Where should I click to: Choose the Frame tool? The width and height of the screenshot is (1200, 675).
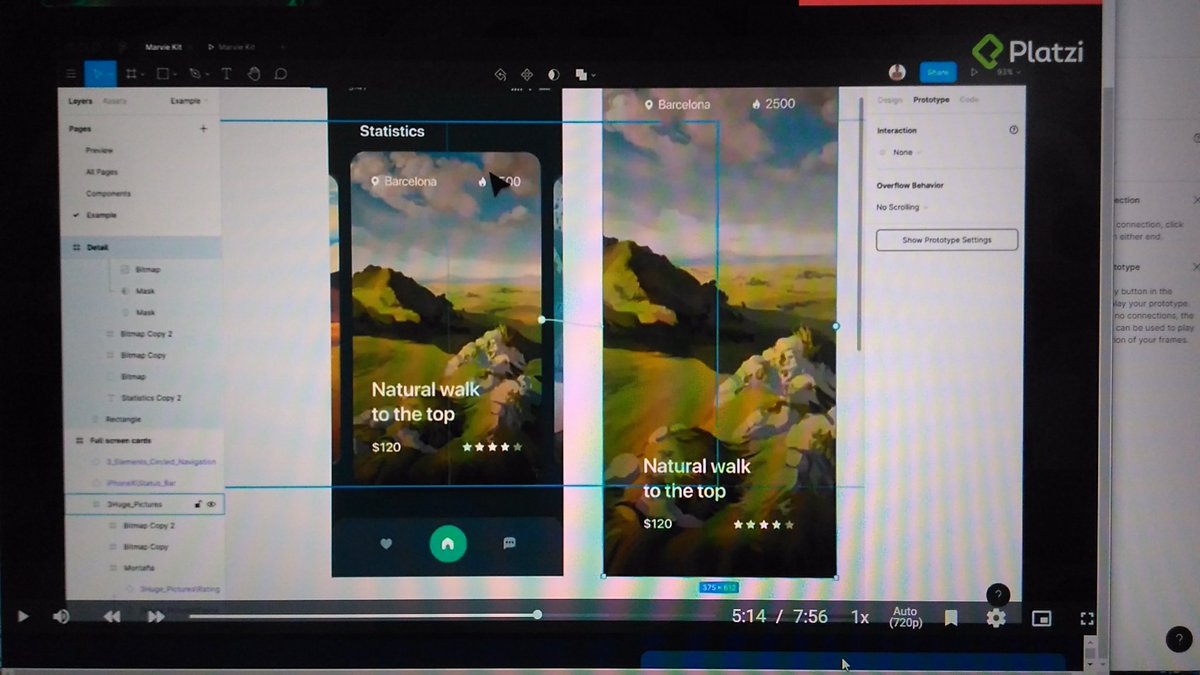132,74
